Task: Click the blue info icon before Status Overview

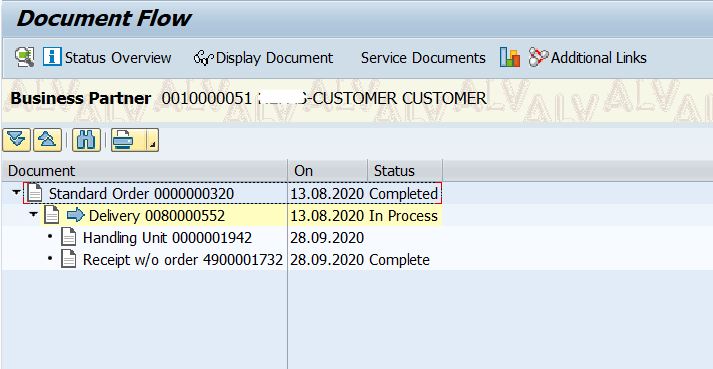Action: pyautogui.click(x=52, y=57)
